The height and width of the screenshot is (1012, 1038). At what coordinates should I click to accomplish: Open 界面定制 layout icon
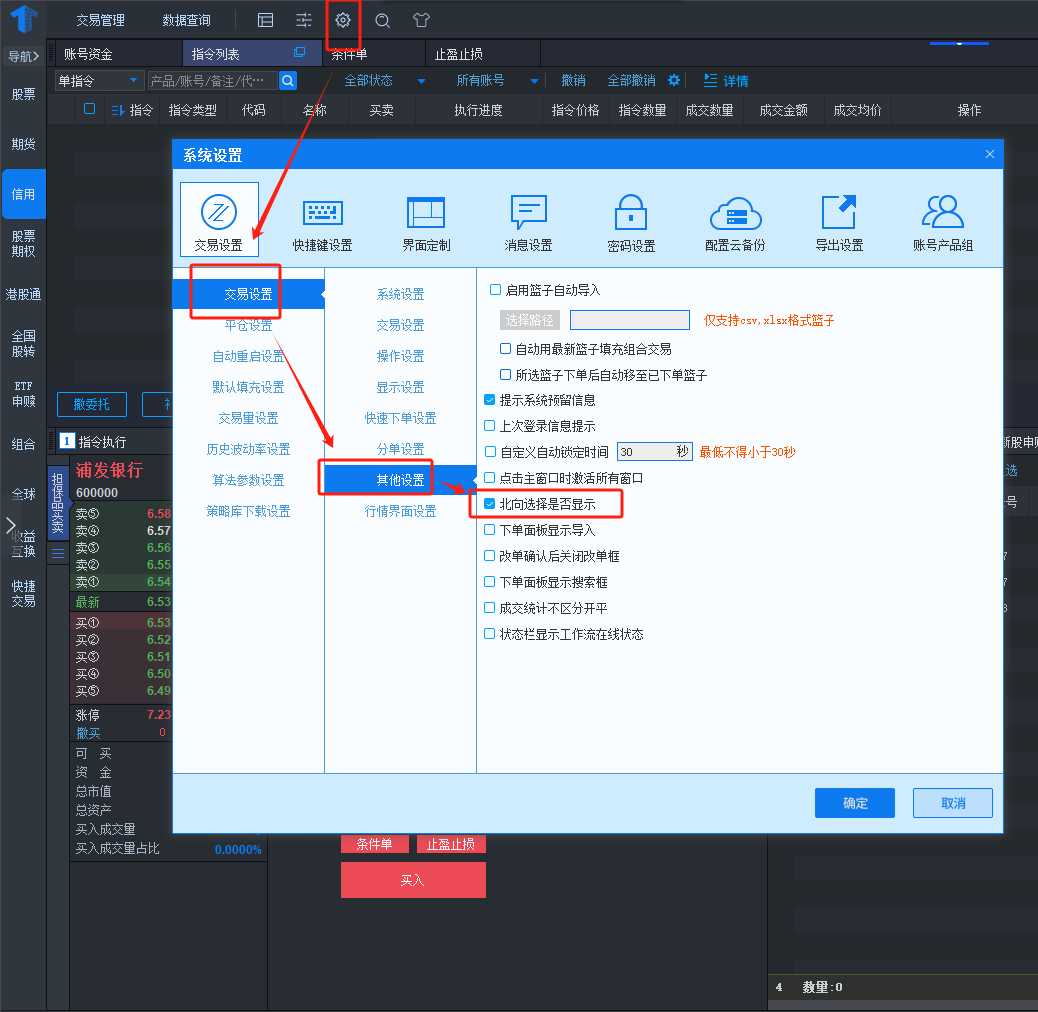[426, 224]
